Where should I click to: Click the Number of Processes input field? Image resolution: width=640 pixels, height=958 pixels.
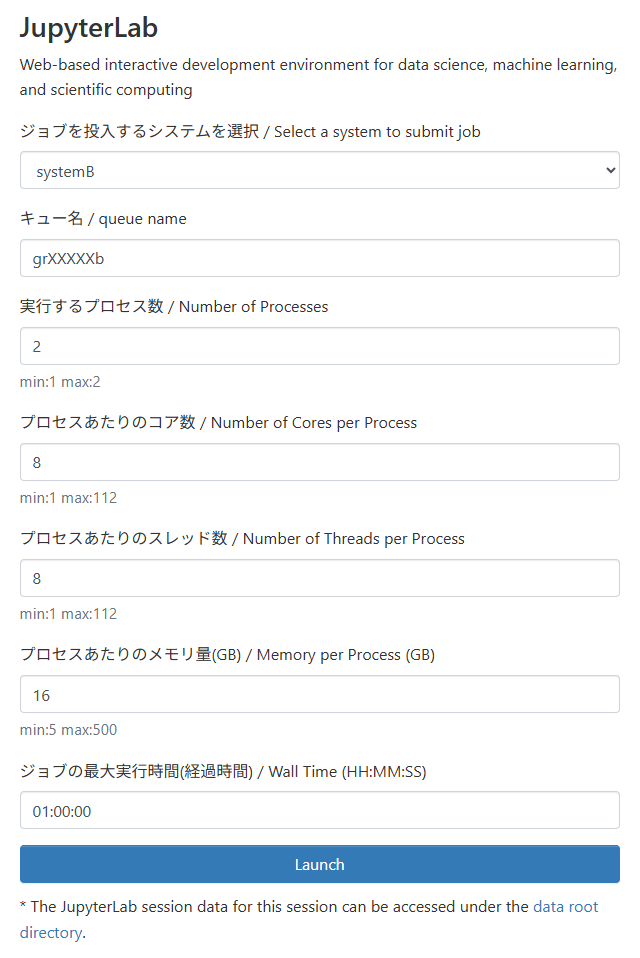click(x=319, y=346)
